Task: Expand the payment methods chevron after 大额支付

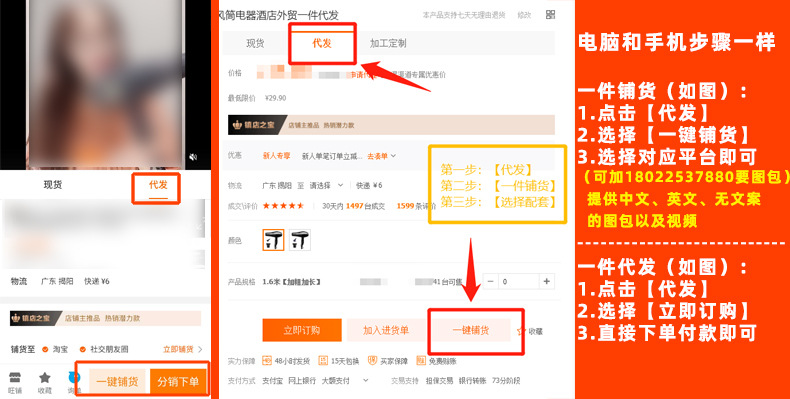Action: [365, 380]
